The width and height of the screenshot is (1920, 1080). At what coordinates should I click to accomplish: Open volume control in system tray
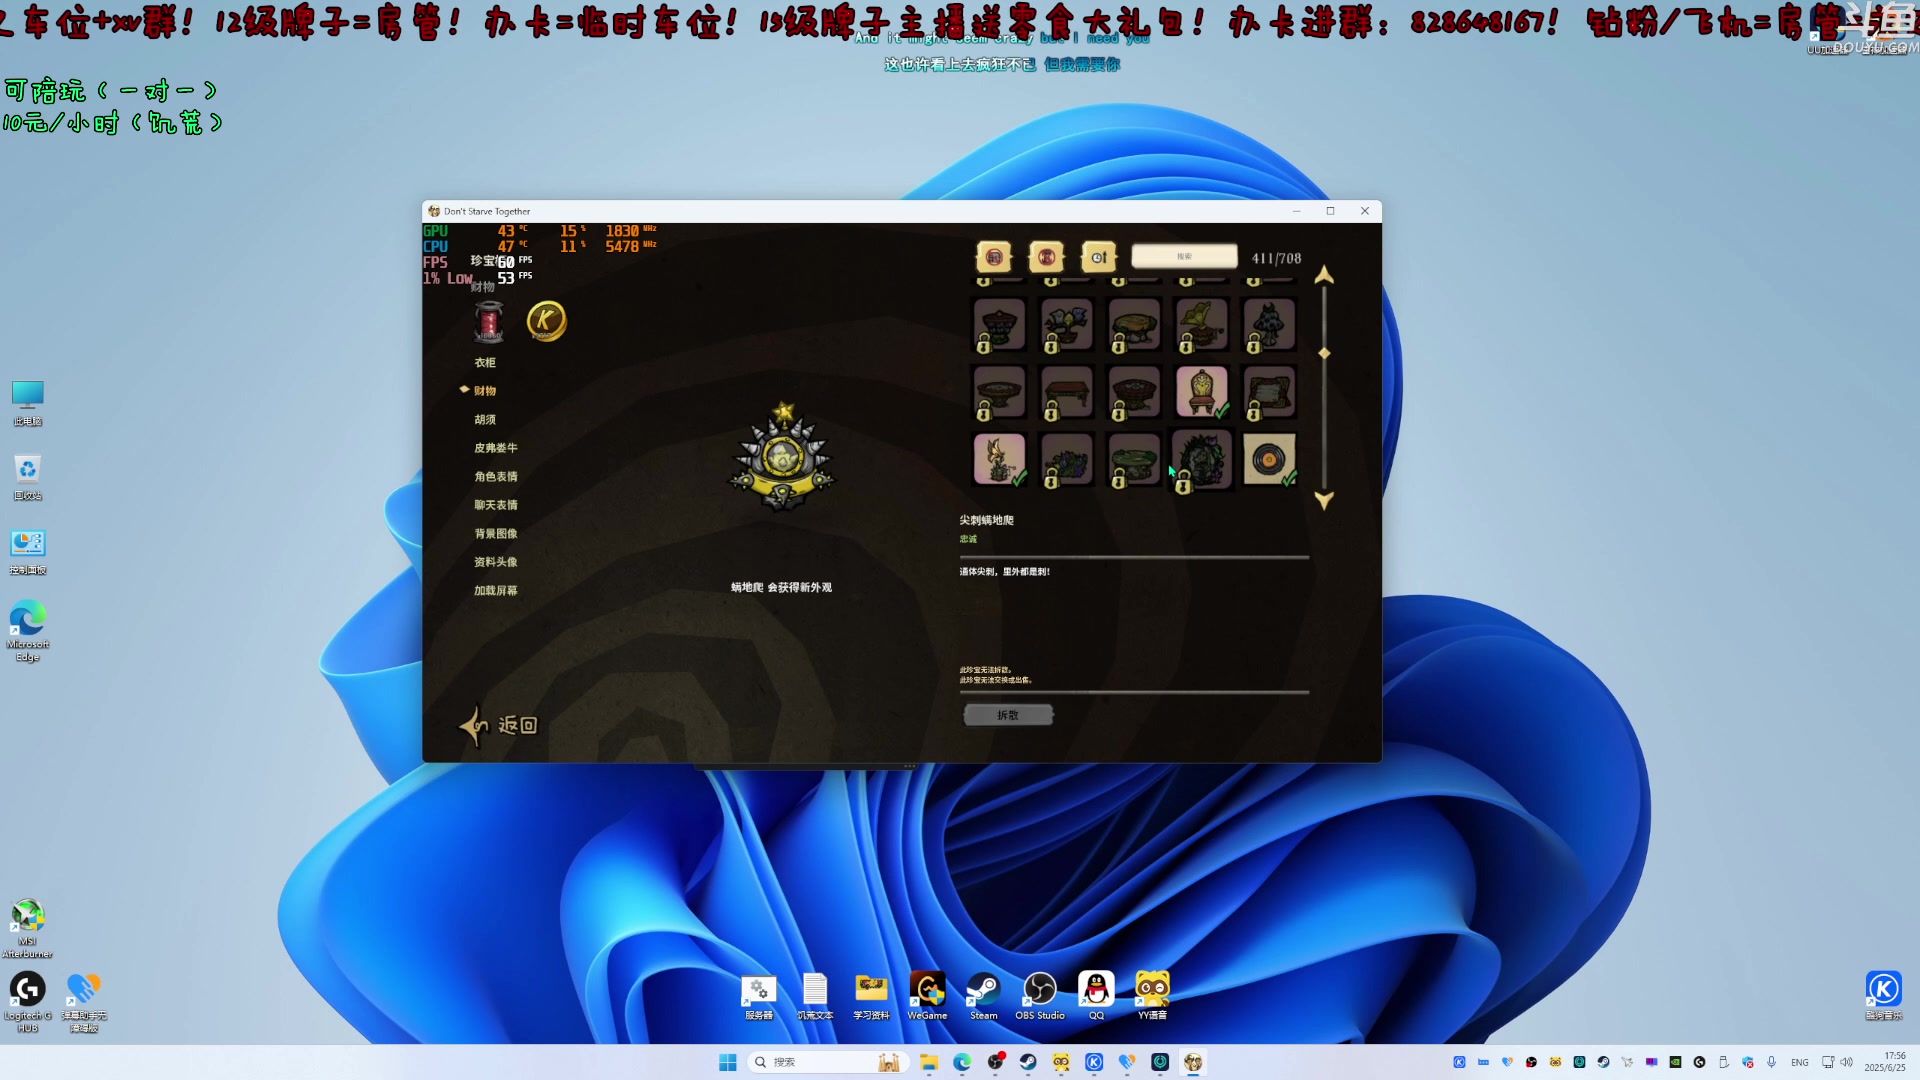click(1847, 1062)
